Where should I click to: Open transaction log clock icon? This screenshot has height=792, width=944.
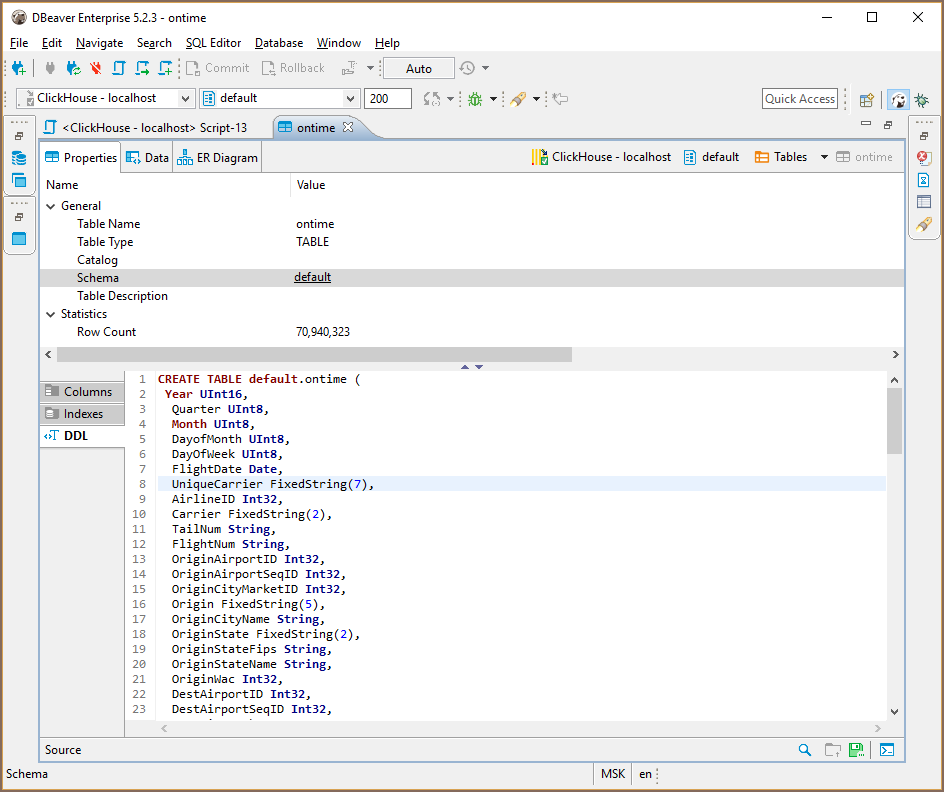[467, 68]
